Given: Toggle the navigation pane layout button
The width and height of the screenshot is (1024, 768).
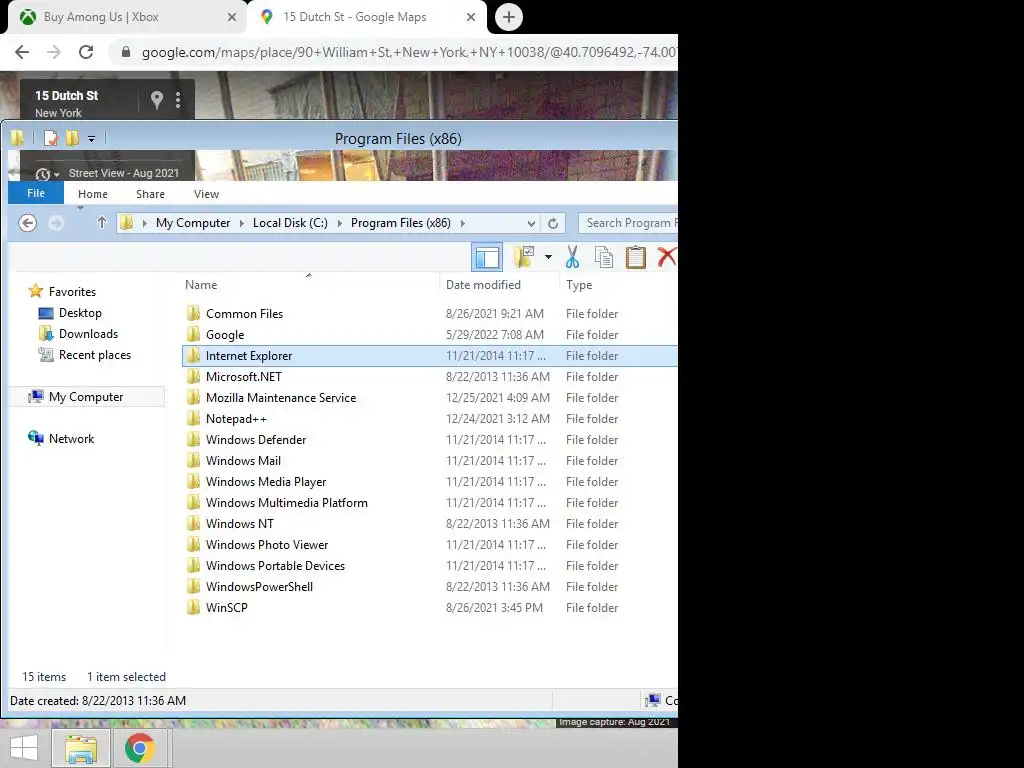Looking at the screenshot, I should [487, 257].
